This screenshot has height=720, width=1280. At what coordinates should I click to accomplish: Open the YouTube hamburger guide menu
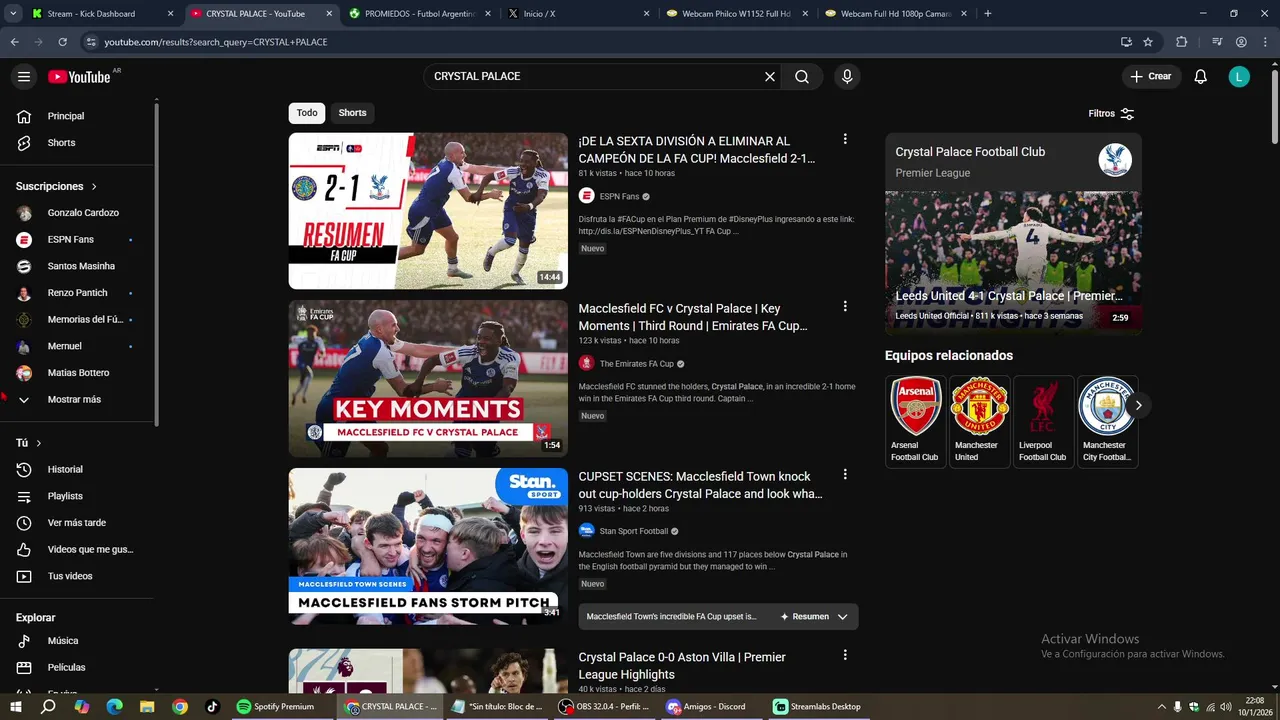pyautogui.click(x=24, y=77)
